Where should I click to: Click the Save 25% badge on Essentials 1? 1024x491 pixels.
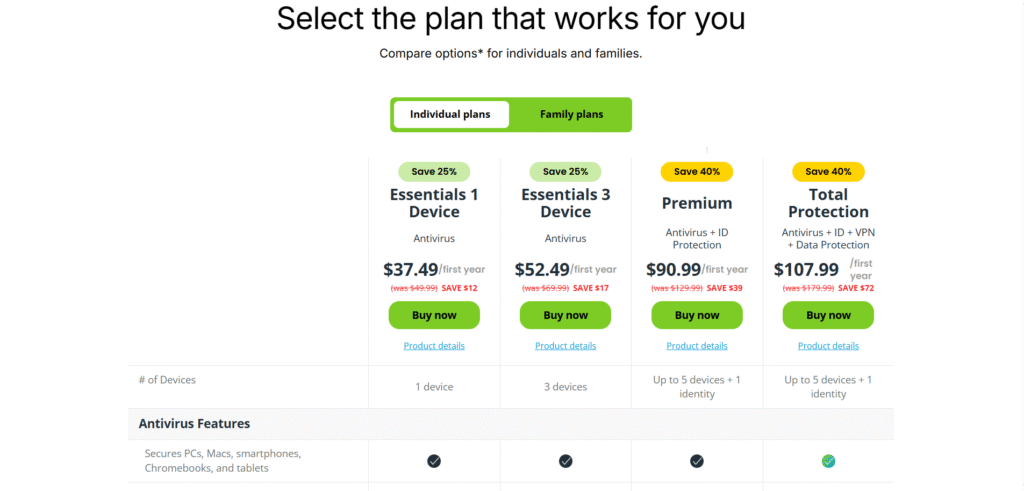coord(434,172)
